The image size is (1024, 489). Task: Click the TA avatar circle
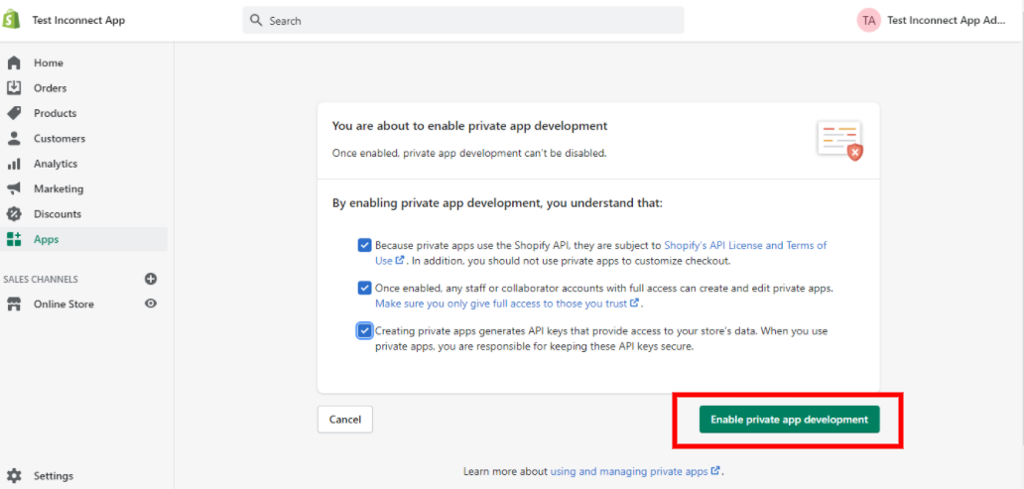click(x=869, y=20)
